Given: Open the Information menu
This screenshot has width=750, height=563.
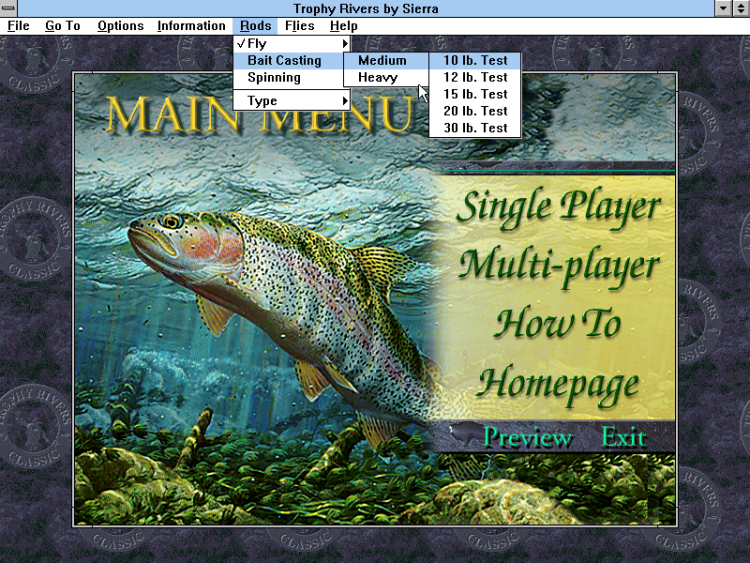Looking at the screenshot, I should tap(191, 26).
